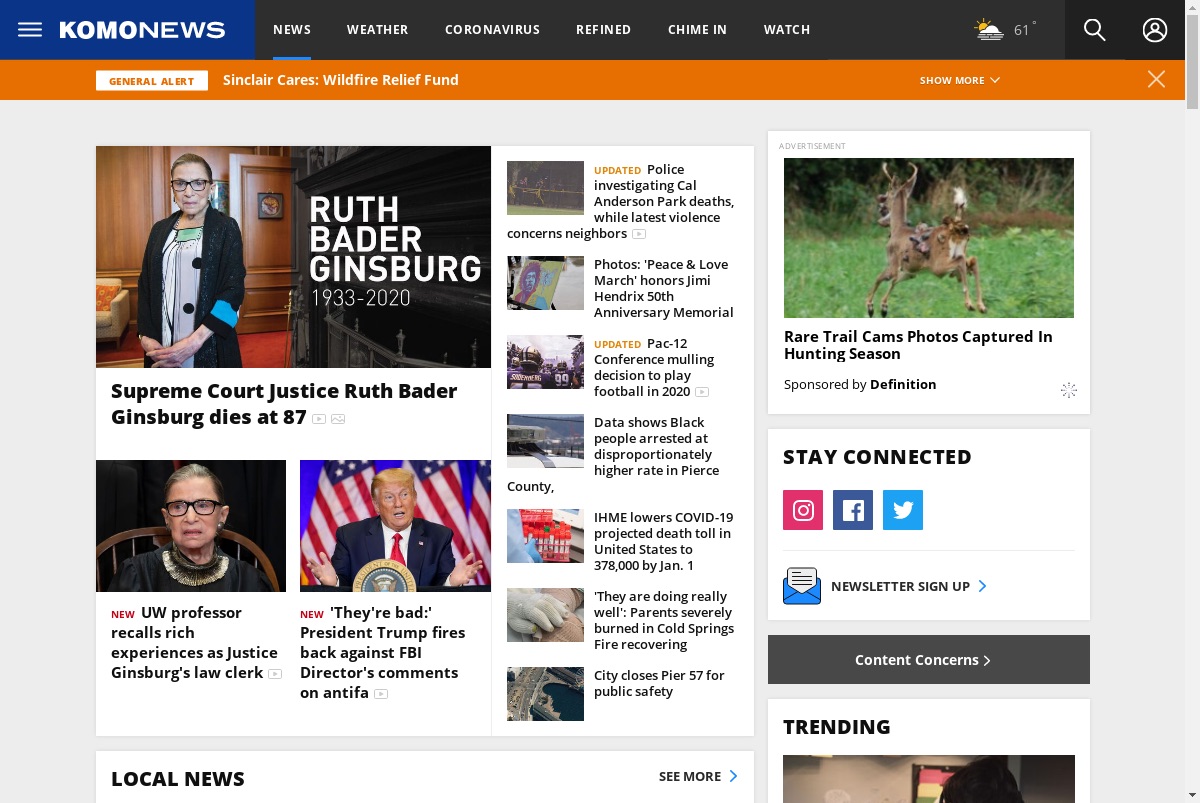Image resolution: width=1200 pixels, height=803 pixels.
Task: Select the News tab
Action: (x=292, y=30)
